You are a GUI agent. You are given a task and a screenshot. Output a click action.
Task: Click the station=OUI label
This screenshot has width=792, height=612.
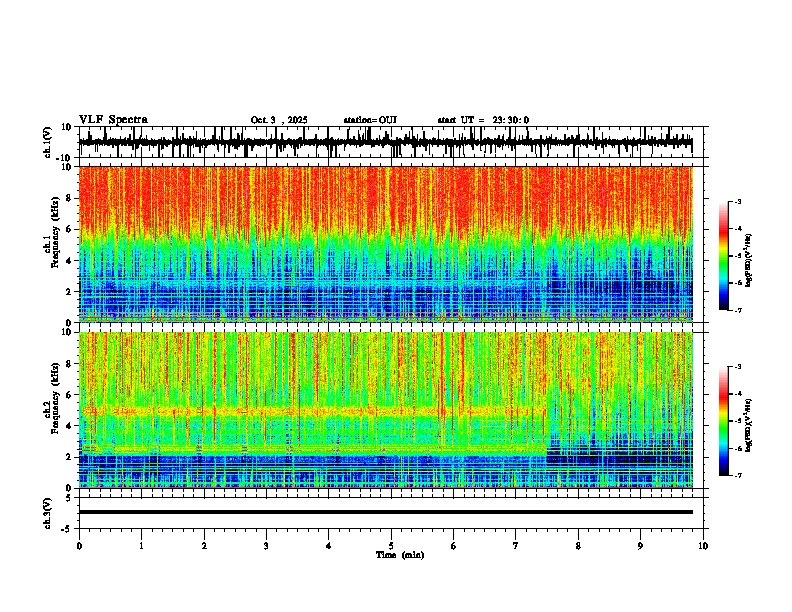(370, 120)
